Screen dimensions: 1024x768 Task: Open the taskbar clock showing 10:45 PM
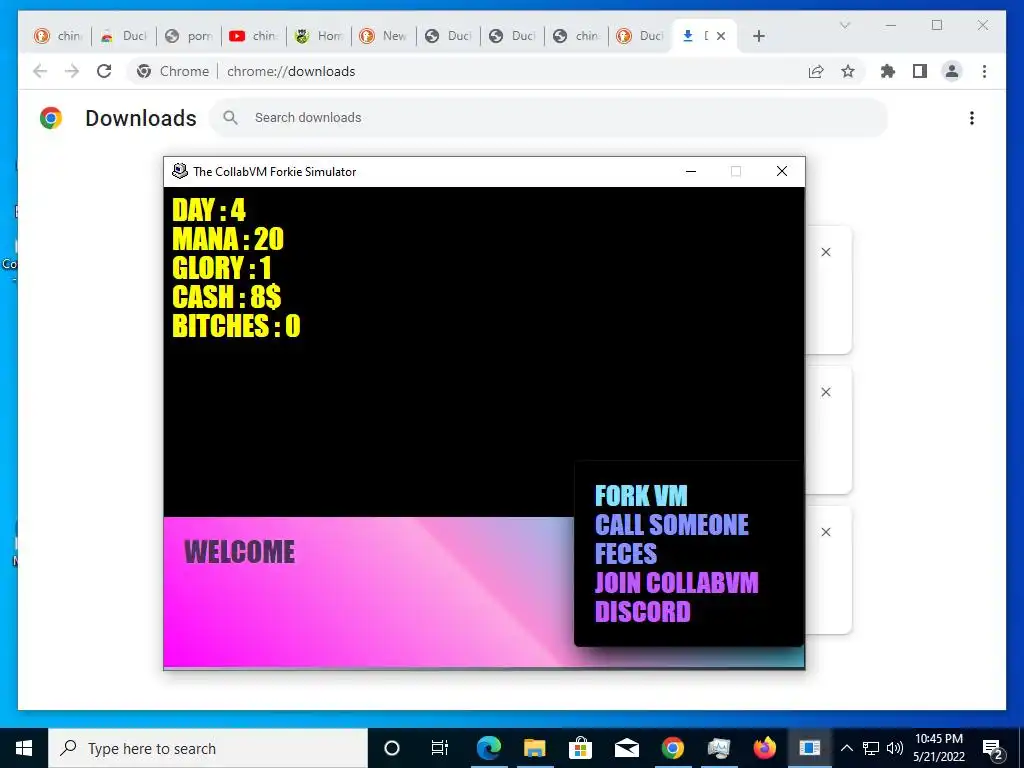938,748
